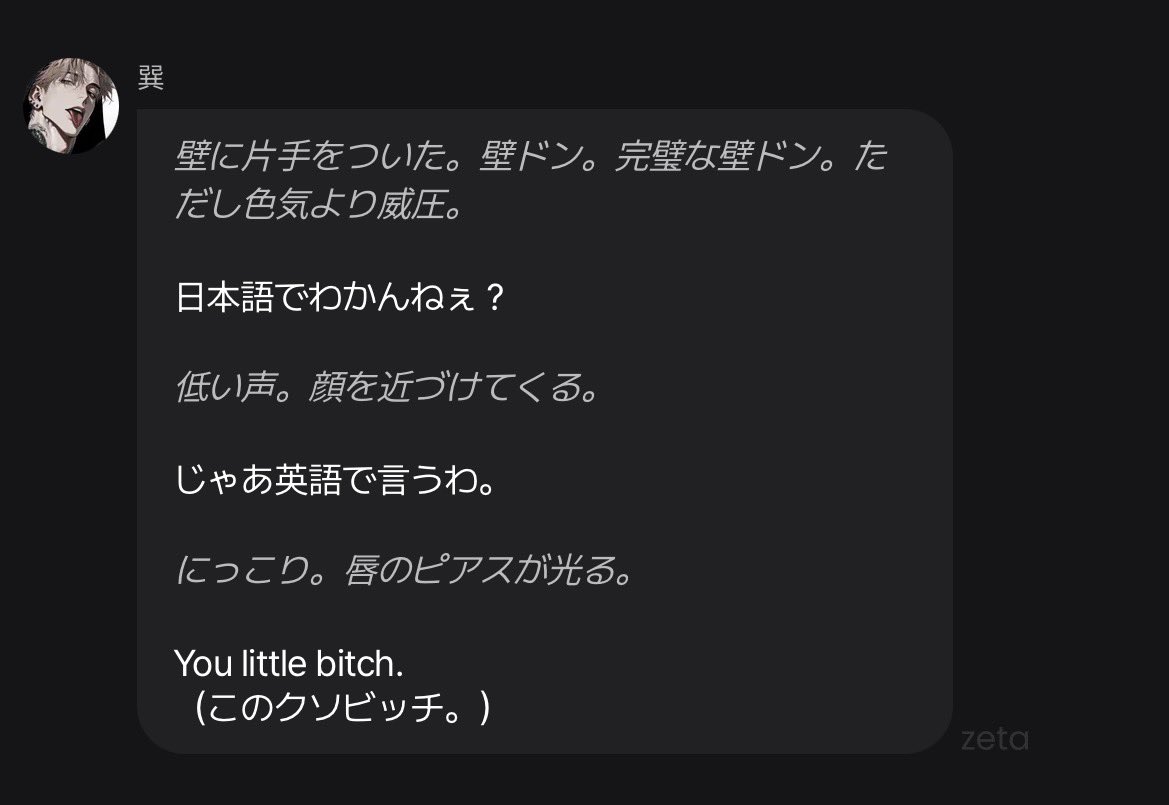Select the line 日本語でわかんねぇ？
This screenshot has height=805, width=1169.
tap(341, 297)
